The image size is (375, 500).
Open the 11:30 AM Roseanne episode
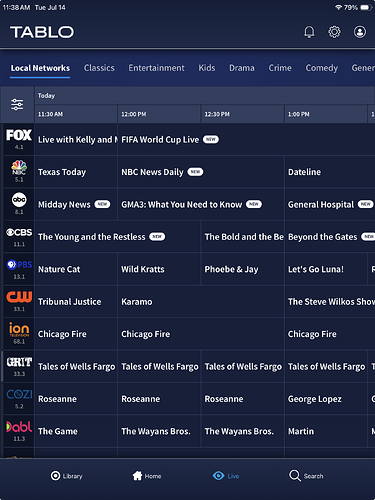(76, 399)
